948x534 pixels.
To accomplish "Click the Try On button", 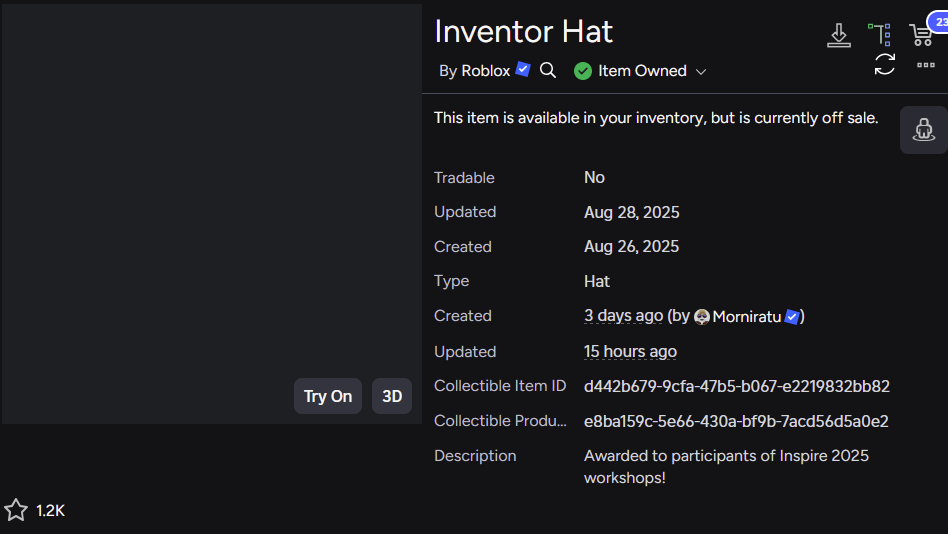I will tap(328, 396).
